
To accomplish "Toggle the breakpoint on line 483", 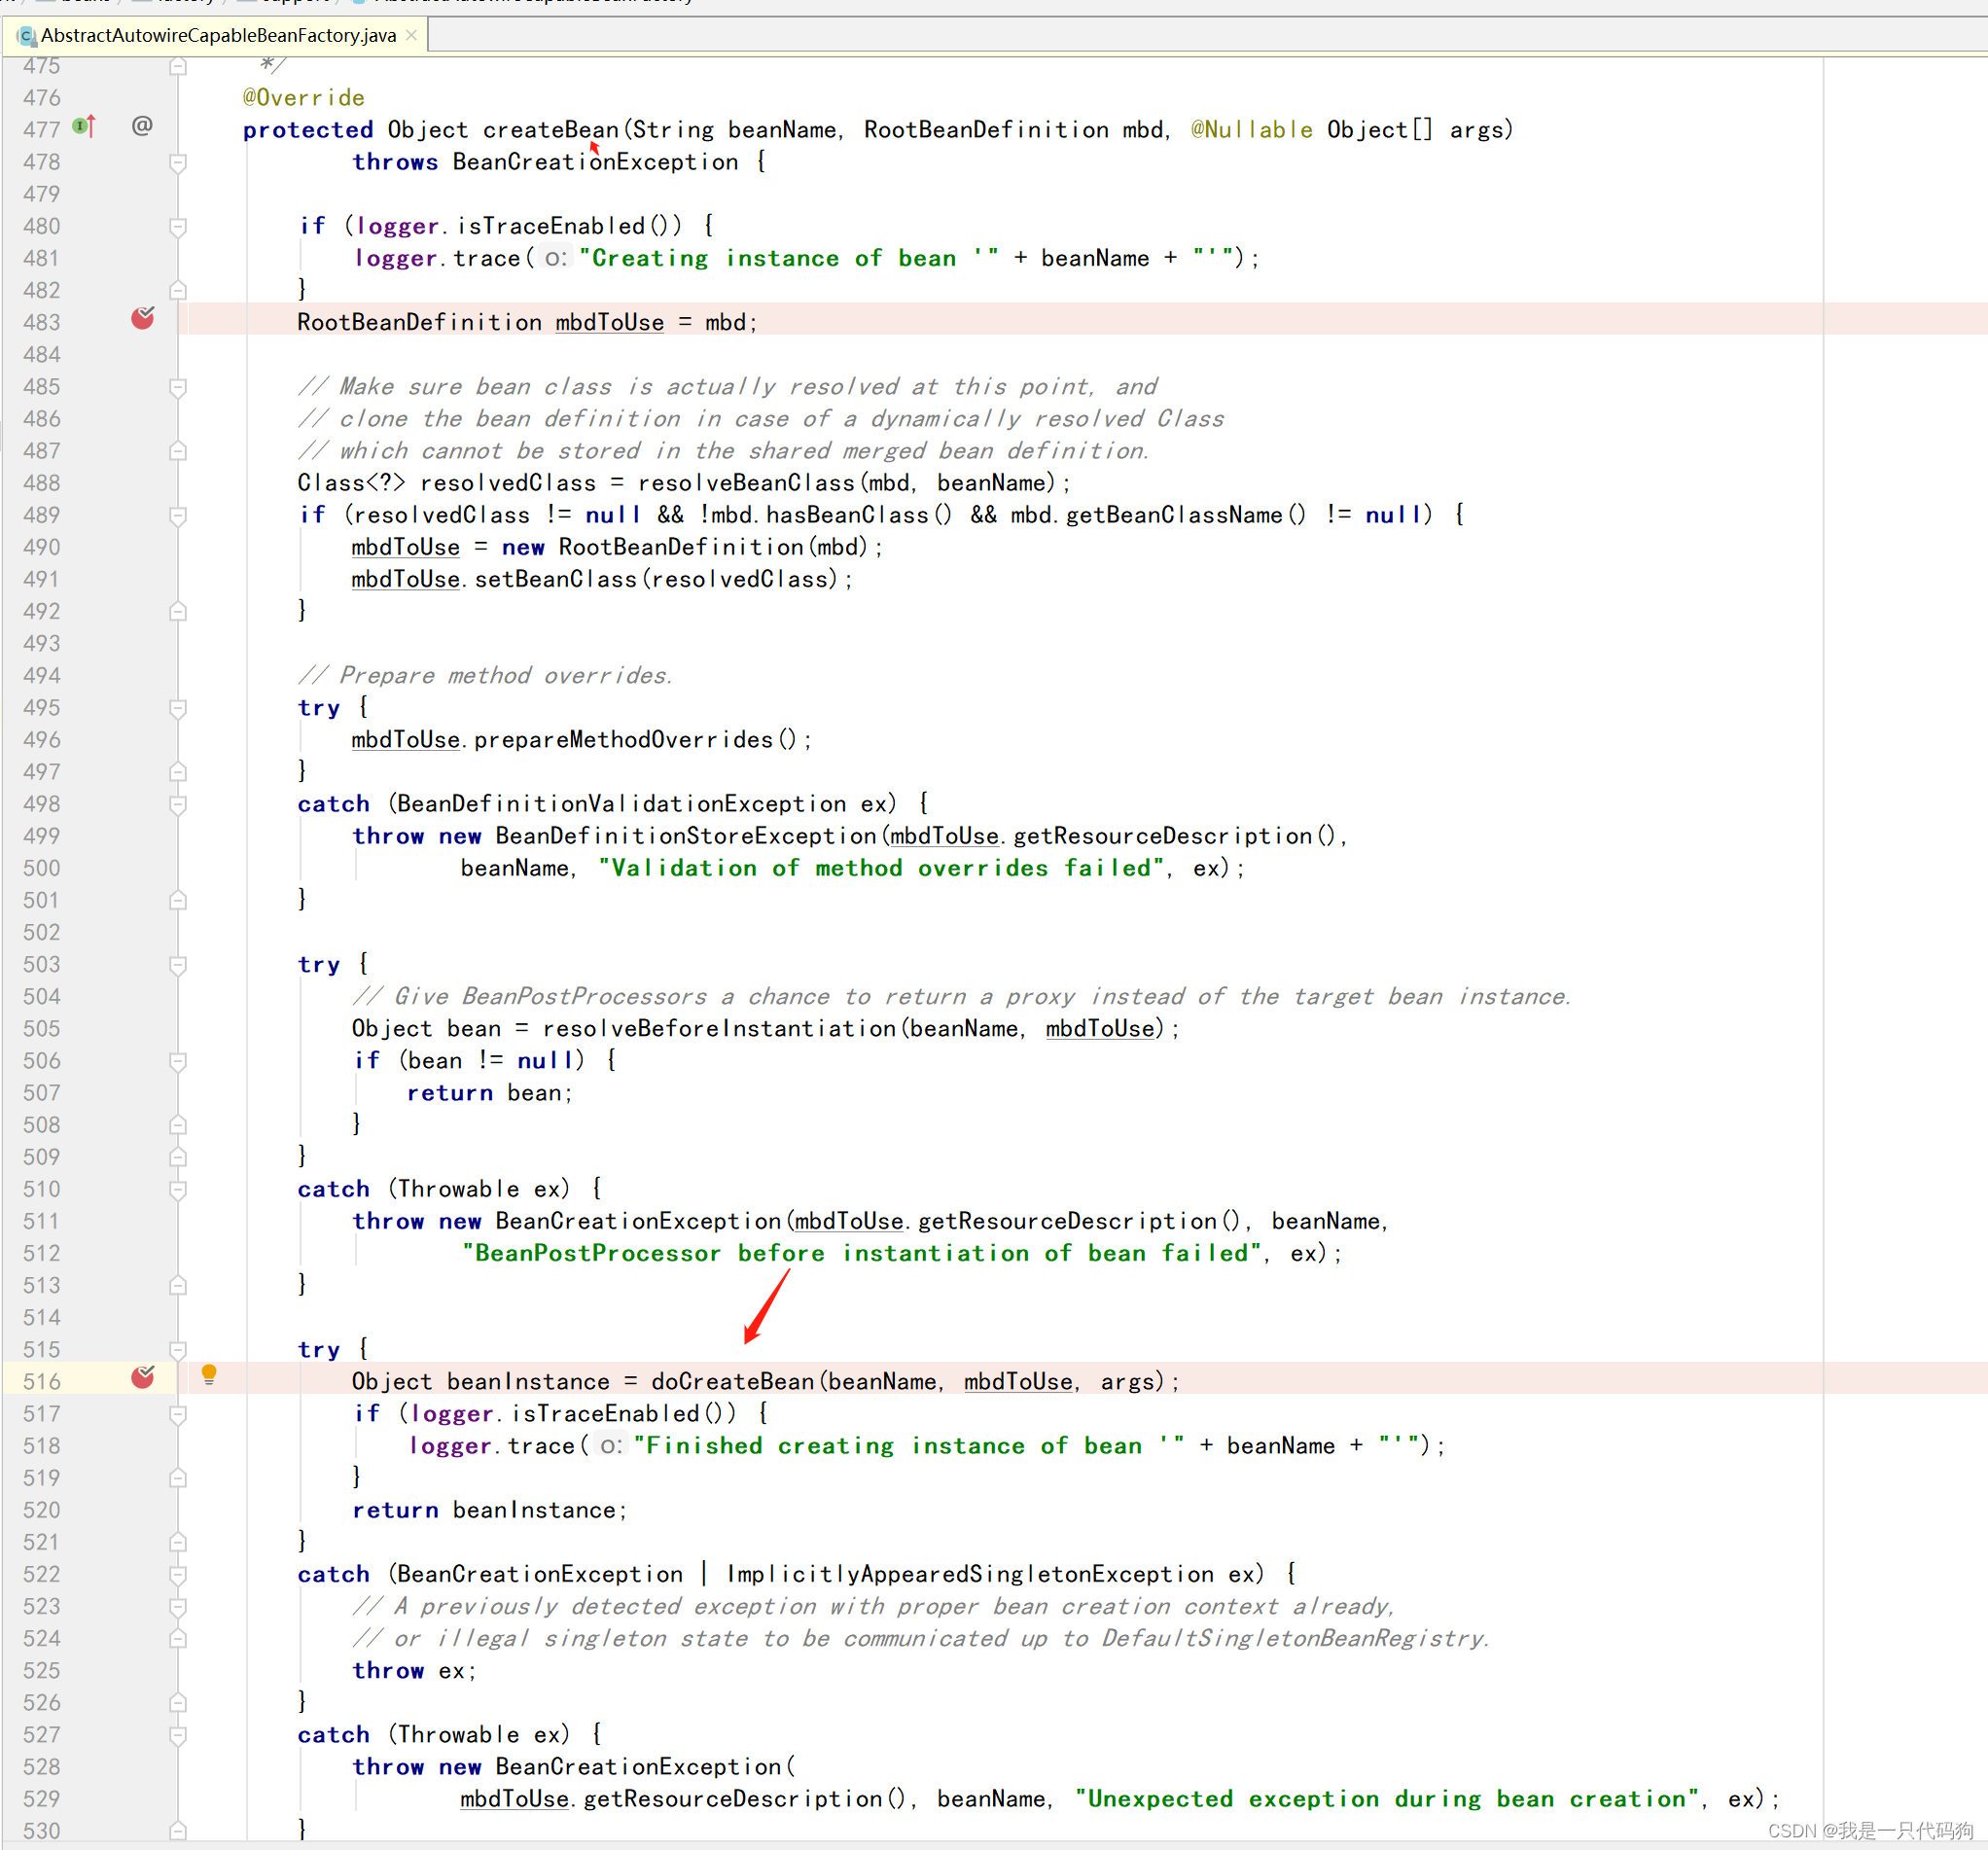I will tap(143, 319).
